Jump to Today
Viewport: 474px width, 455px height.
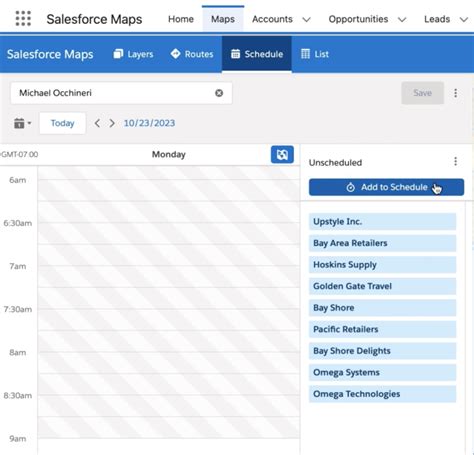click(62, 123)
